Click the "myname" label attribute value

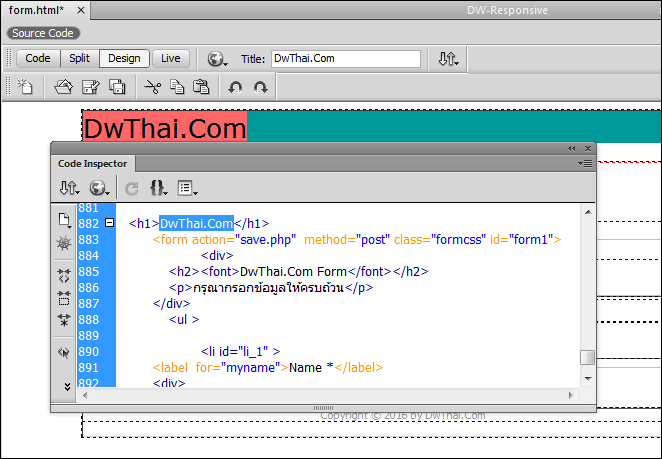[x=250, y=368]
